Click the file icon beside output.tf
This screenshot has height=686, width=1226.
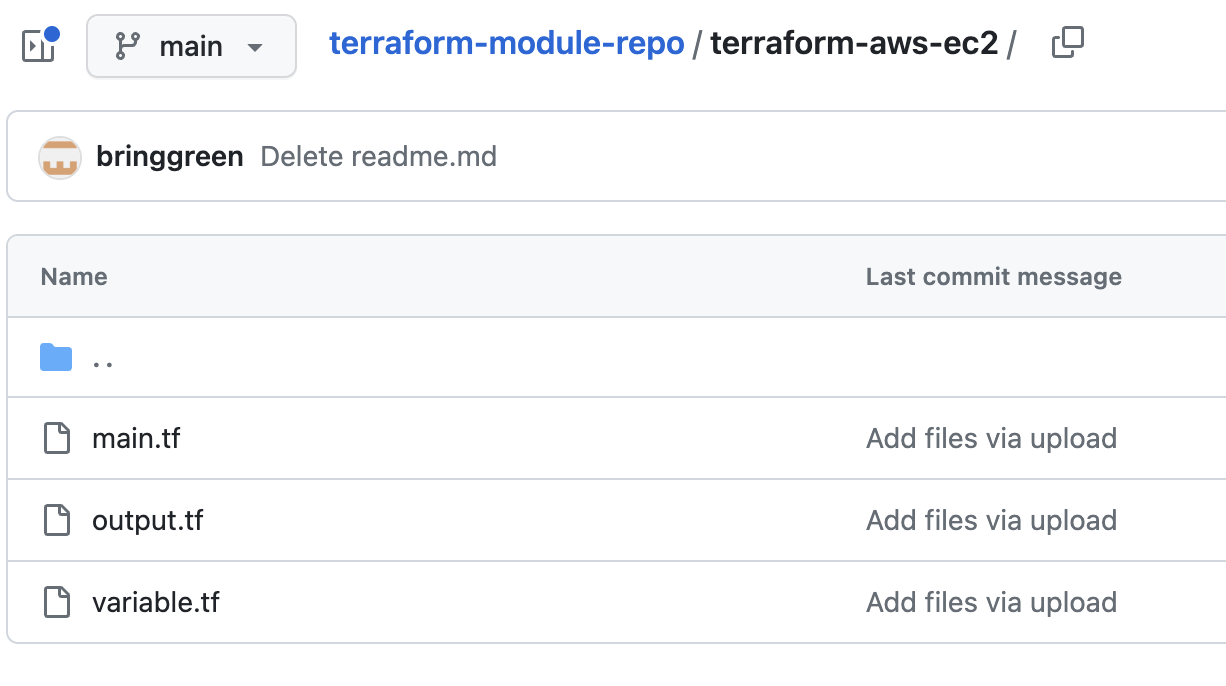(57, 520)
